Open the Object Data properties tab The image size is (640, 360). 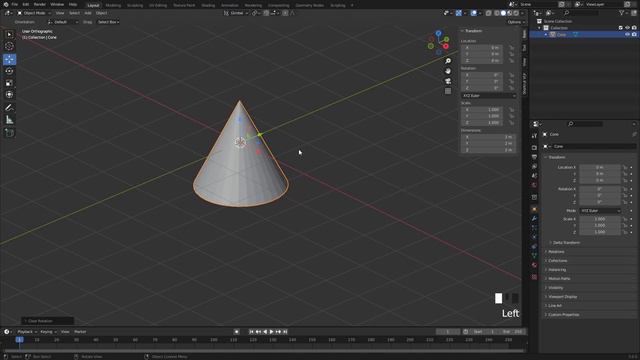[534, 256]
